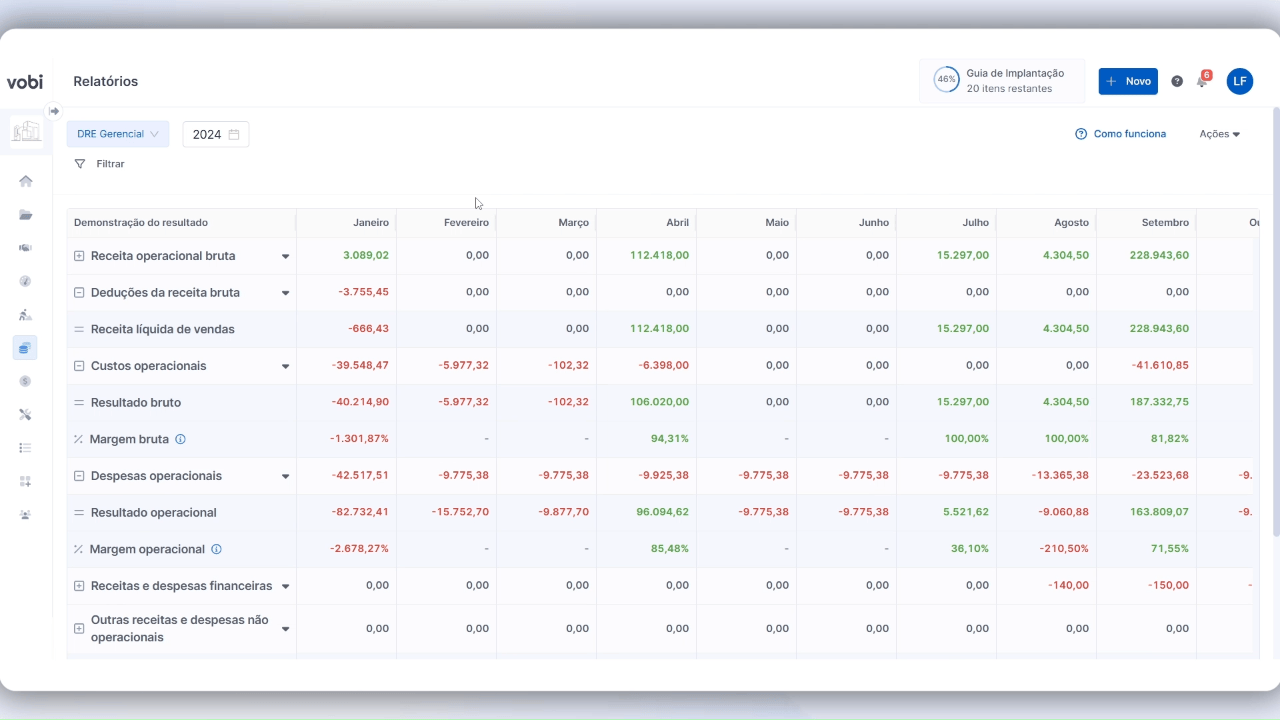Viewport: 1280px width, 720px height.
Task: Change the 2024 year field
Action: pos(216,134)
